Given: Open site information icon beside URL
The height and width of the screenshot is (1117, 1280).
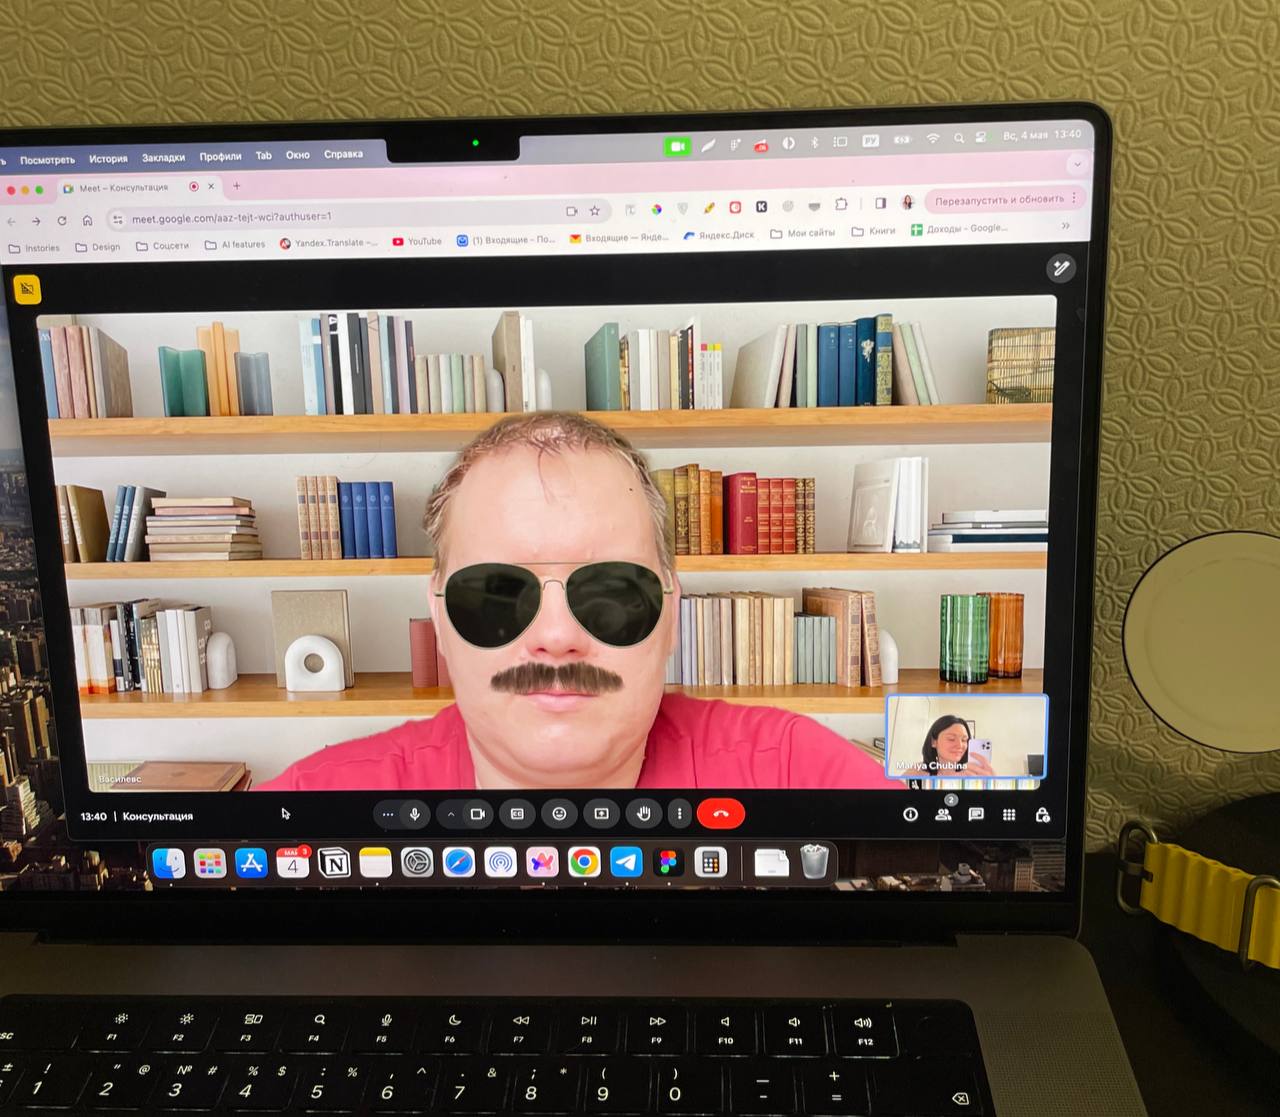Looking at the screenshot, I should click(118, 219).
